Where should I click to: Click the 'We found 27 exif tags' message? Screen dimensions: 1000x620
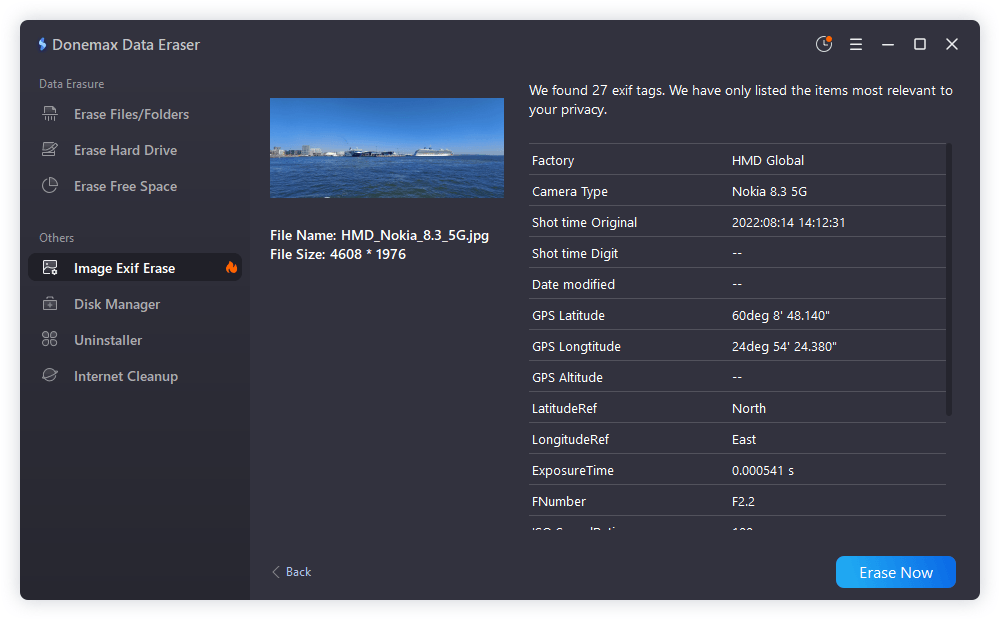740,100
